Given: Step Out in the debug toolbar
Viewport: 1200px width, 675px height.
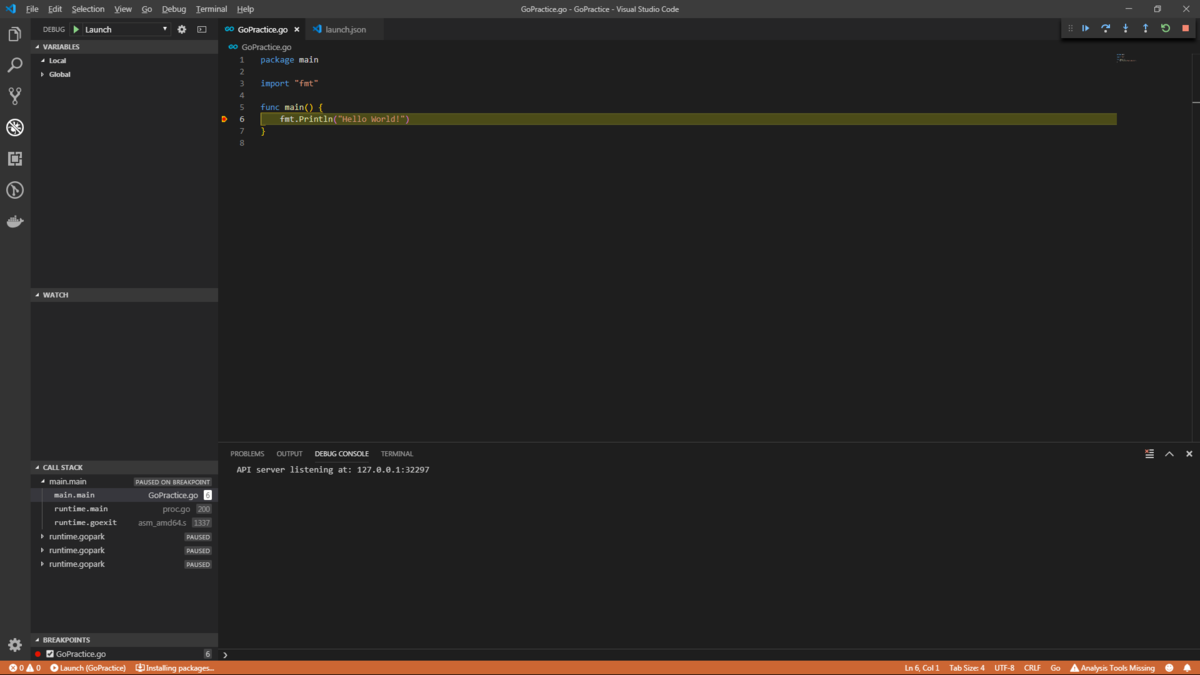Looking at the screenshot, I should 1146,28.
